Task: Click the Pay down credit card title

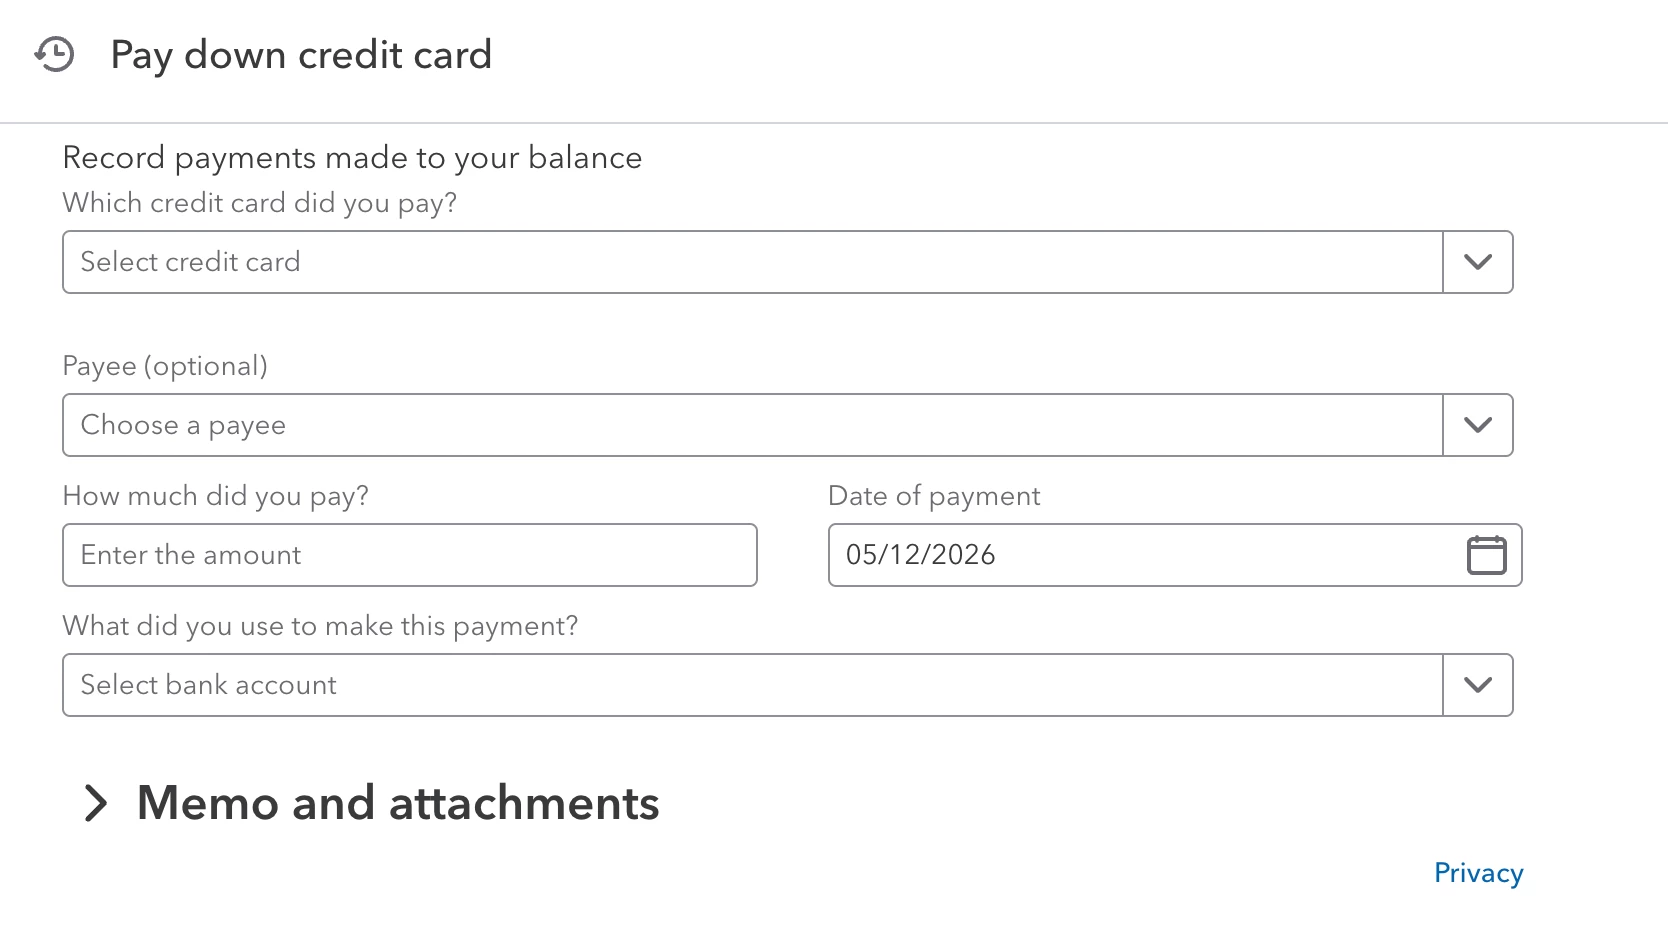Action: (x=301, y=55)
